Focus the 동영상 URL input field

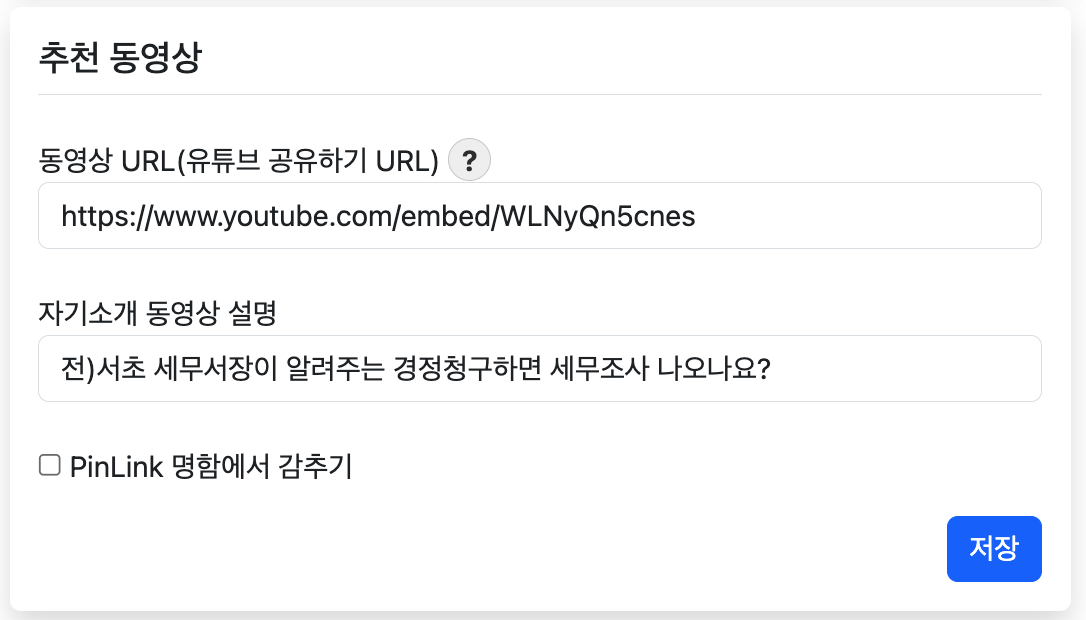[x=540, y=216]
